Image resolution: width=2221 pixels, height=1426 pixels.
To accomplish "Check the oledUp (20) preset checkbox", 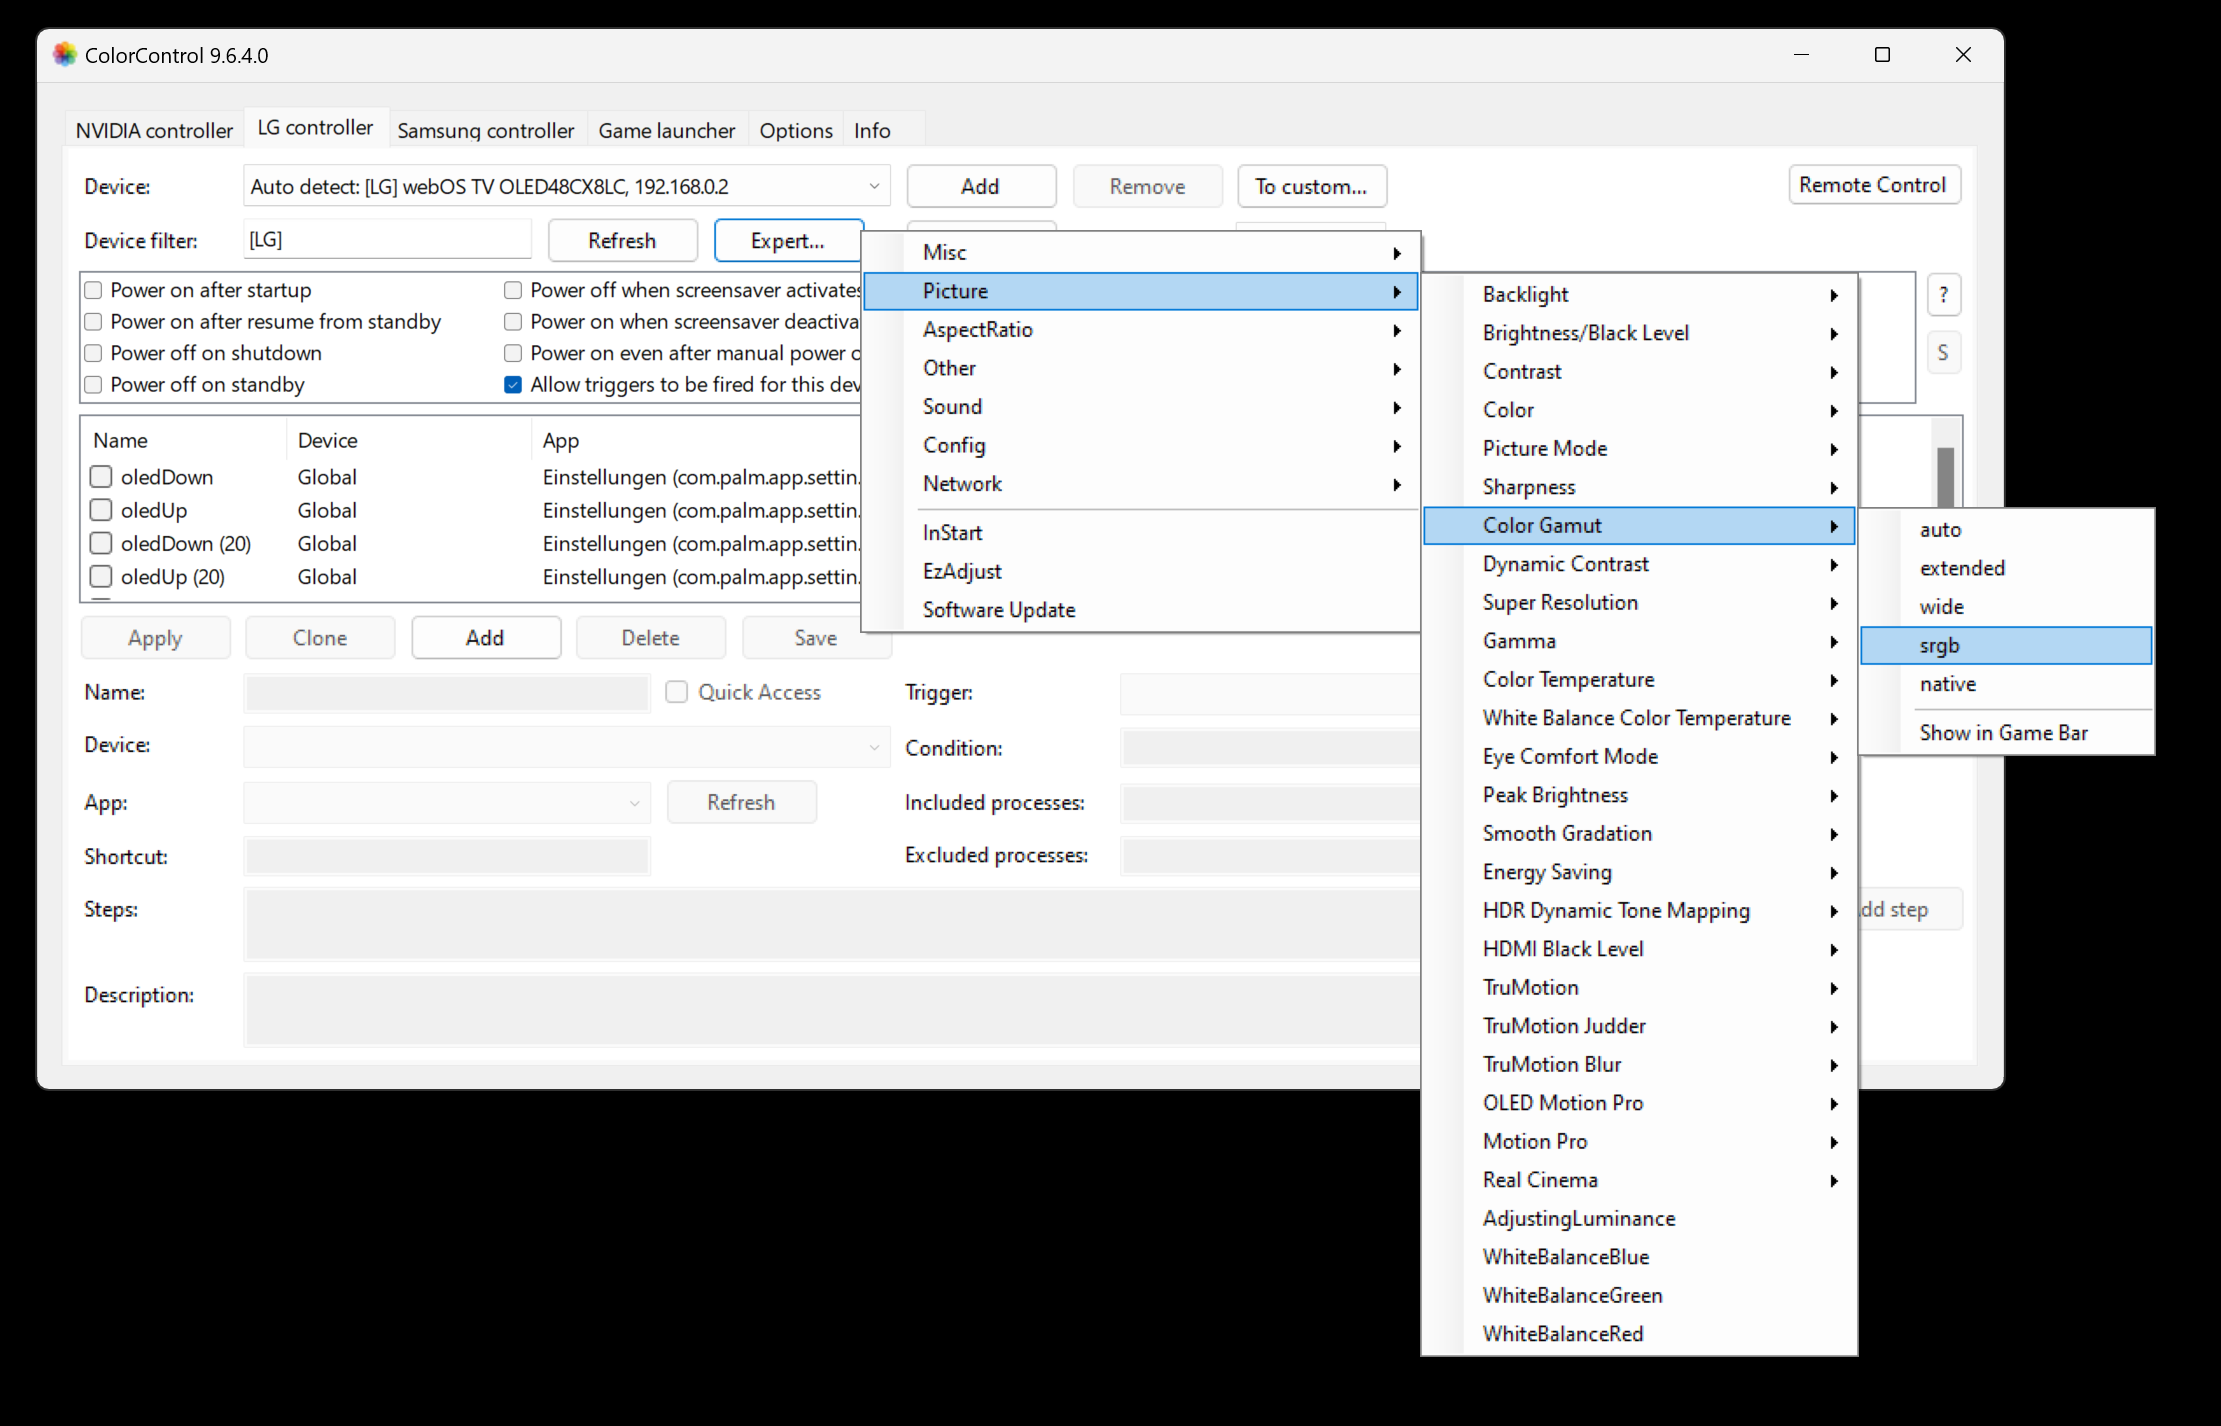I will pos(101,577).
